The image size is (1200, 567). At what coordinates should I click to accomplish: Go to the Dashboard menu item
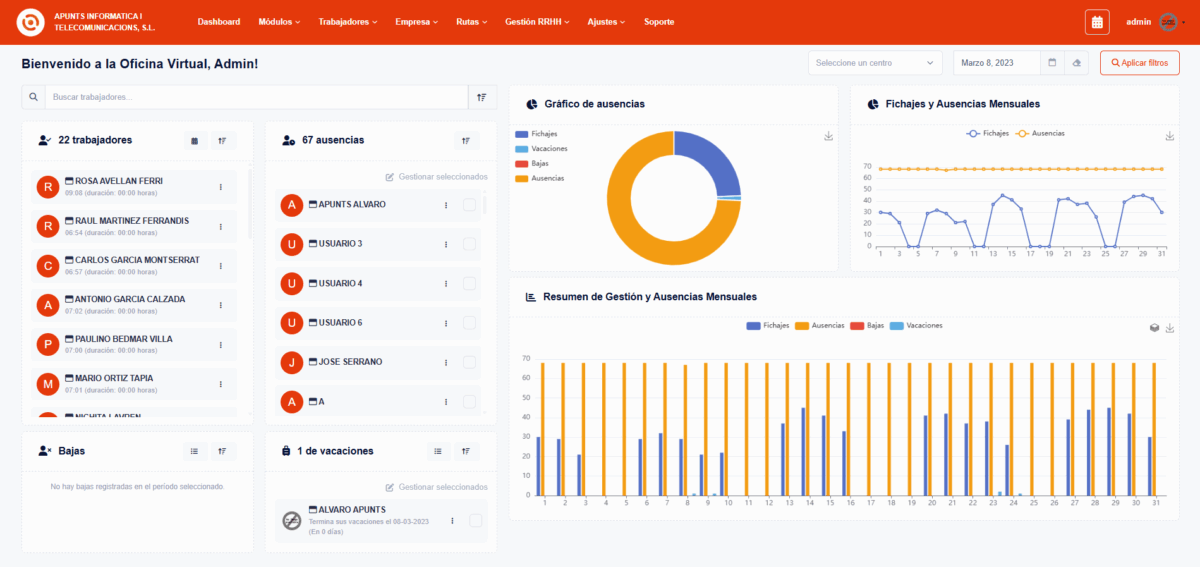tap(218, 22)
